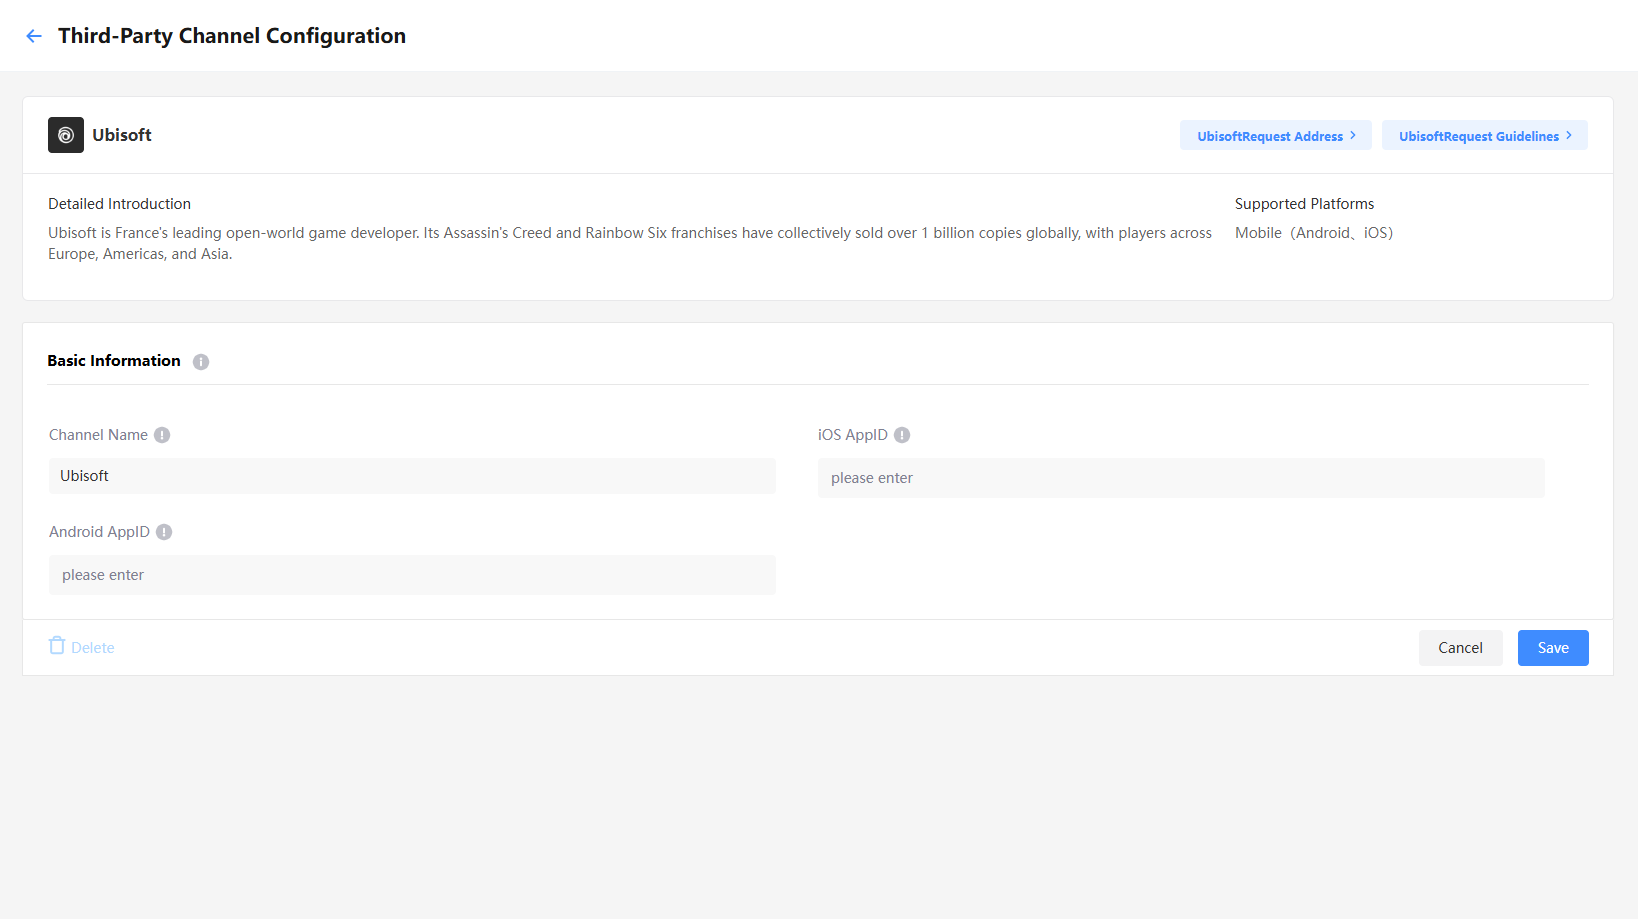Open the UbisoftRequest Guidelines link
Screen dimensions: 1638x919
[1485, 135]
